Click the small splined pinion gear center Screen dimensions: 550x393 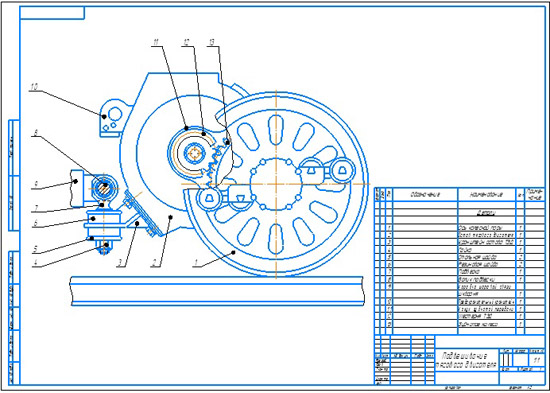(194, 153)
